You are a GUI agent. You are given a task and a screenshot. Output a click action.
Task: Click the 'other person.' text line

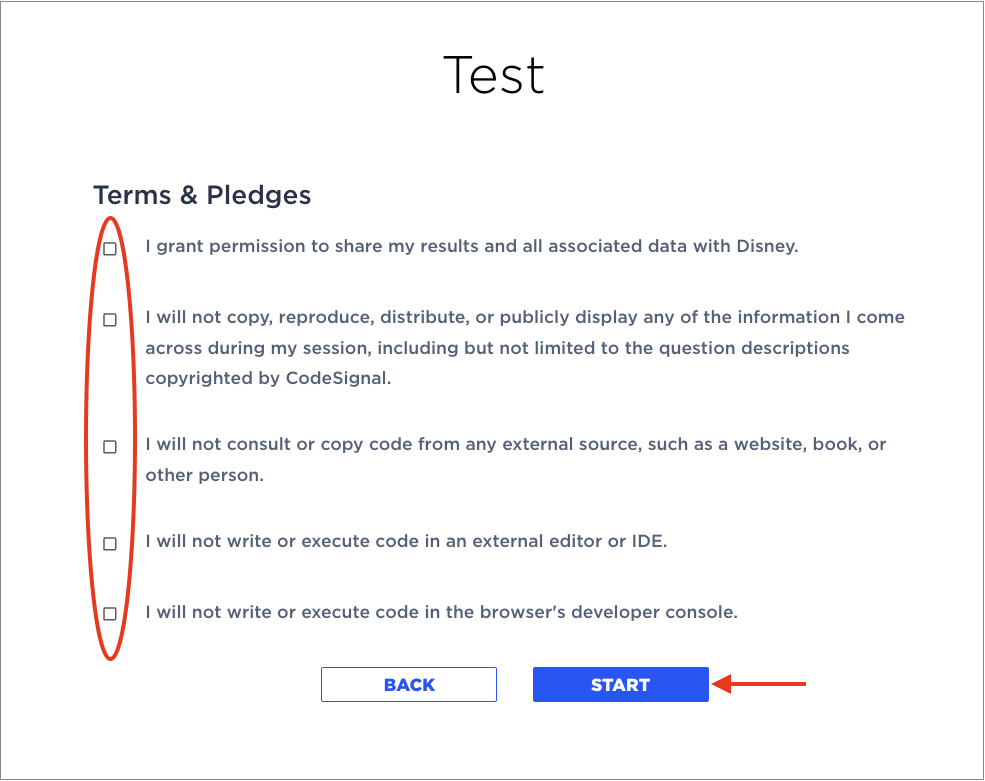(204, 475)
